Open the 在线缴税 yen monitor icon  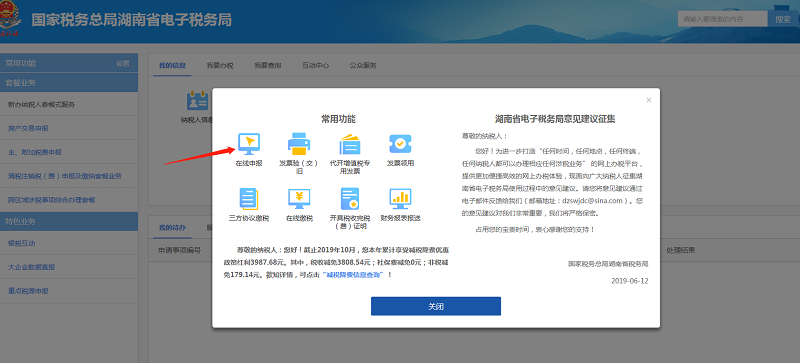299,199
